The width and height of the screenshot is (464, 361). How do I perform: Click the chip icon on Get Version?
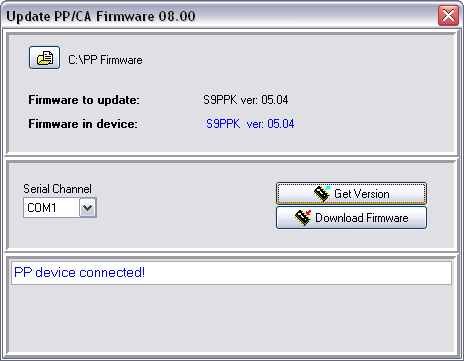coord(322,193)
